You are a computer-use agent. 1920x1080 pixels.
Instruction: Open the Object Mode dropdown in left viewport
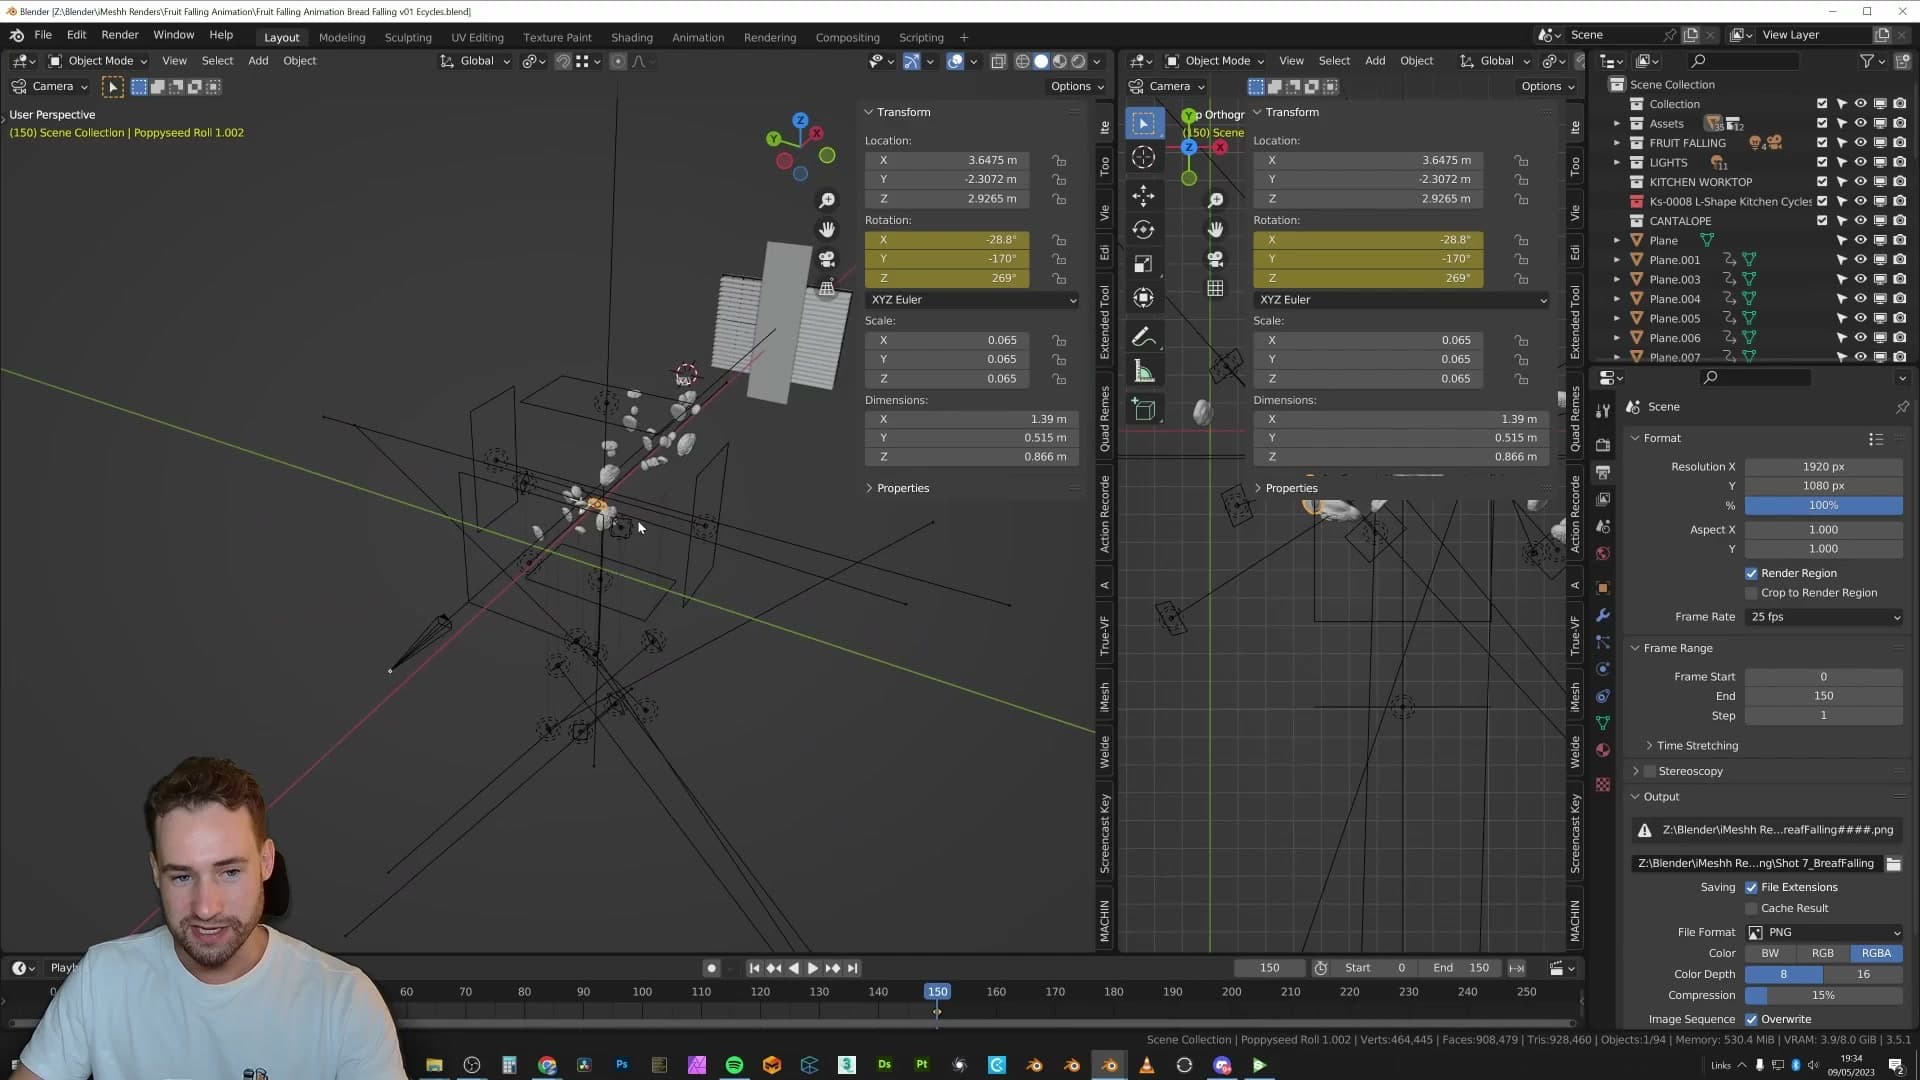pos(98,61)
